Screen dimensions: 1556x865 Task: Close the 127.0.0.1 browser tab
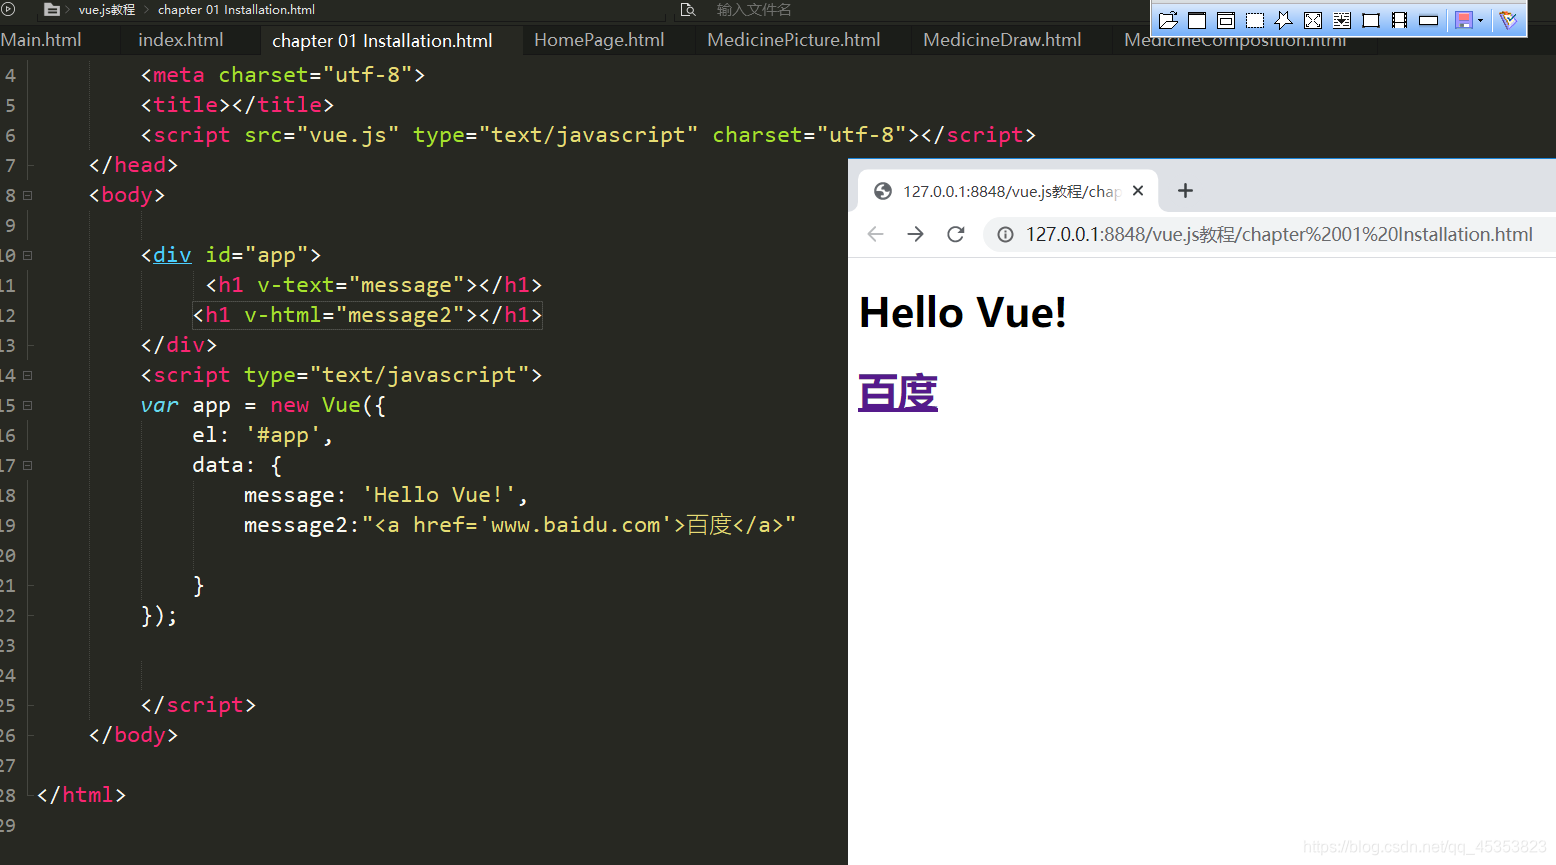point(1138,190)
